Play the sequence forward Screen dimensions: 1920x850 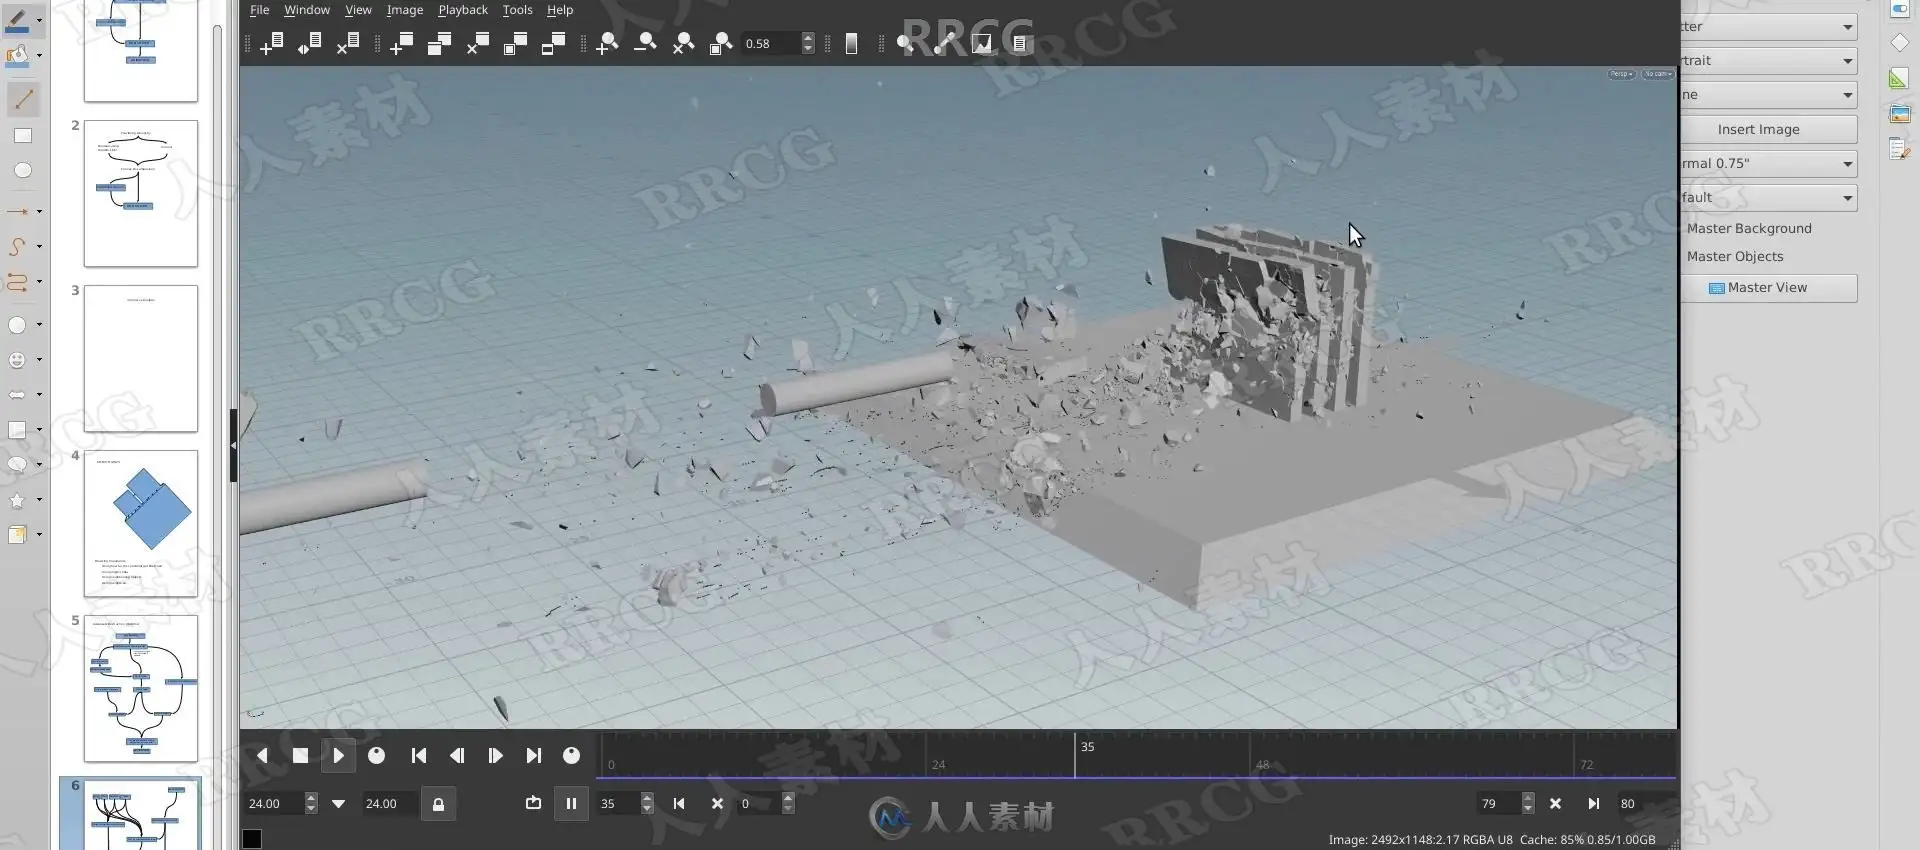(x=338, y=756)
